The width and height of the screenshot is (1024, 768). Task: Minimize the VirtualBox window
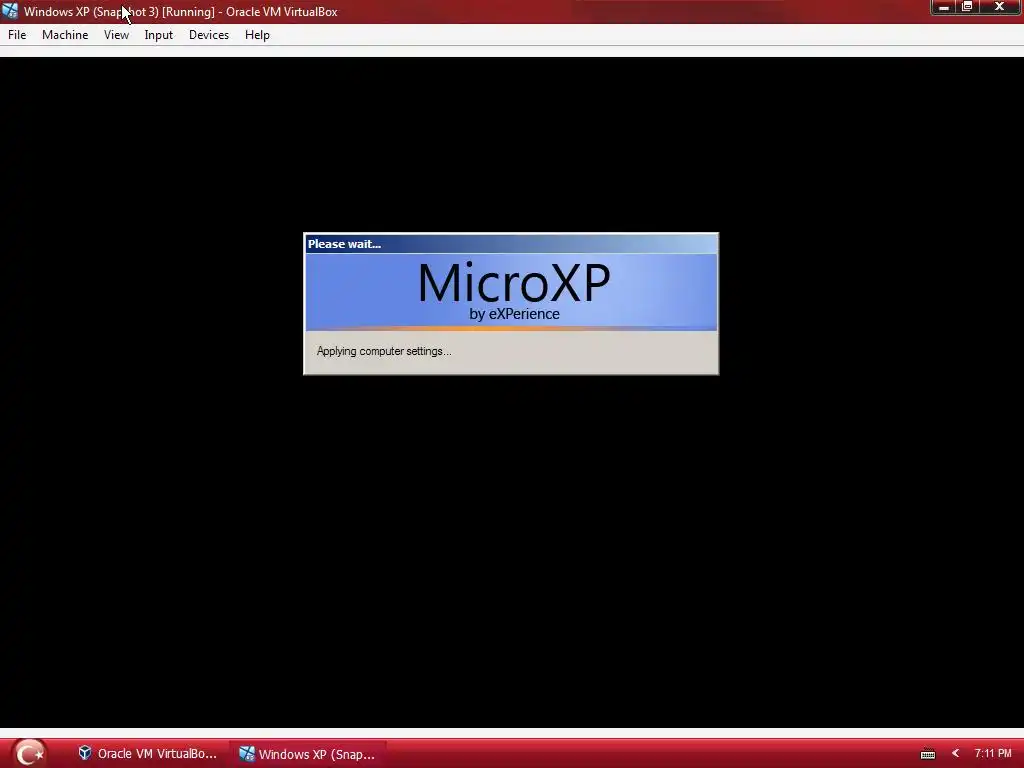coord(944,7)
